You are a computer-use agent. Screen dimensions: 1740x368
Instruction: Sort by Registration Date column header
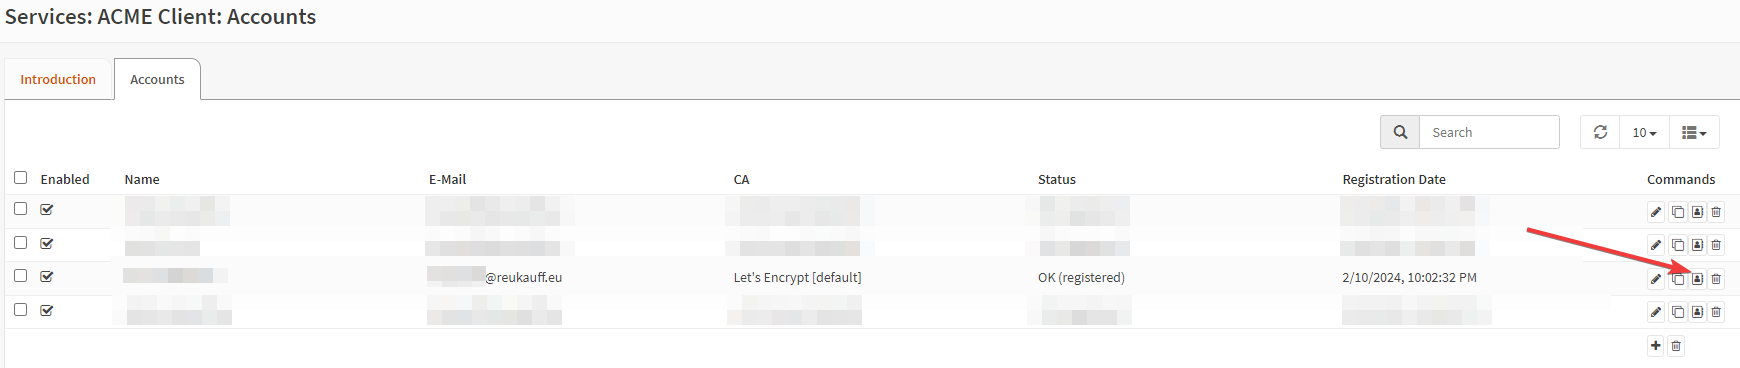(x=1394, y=179)
